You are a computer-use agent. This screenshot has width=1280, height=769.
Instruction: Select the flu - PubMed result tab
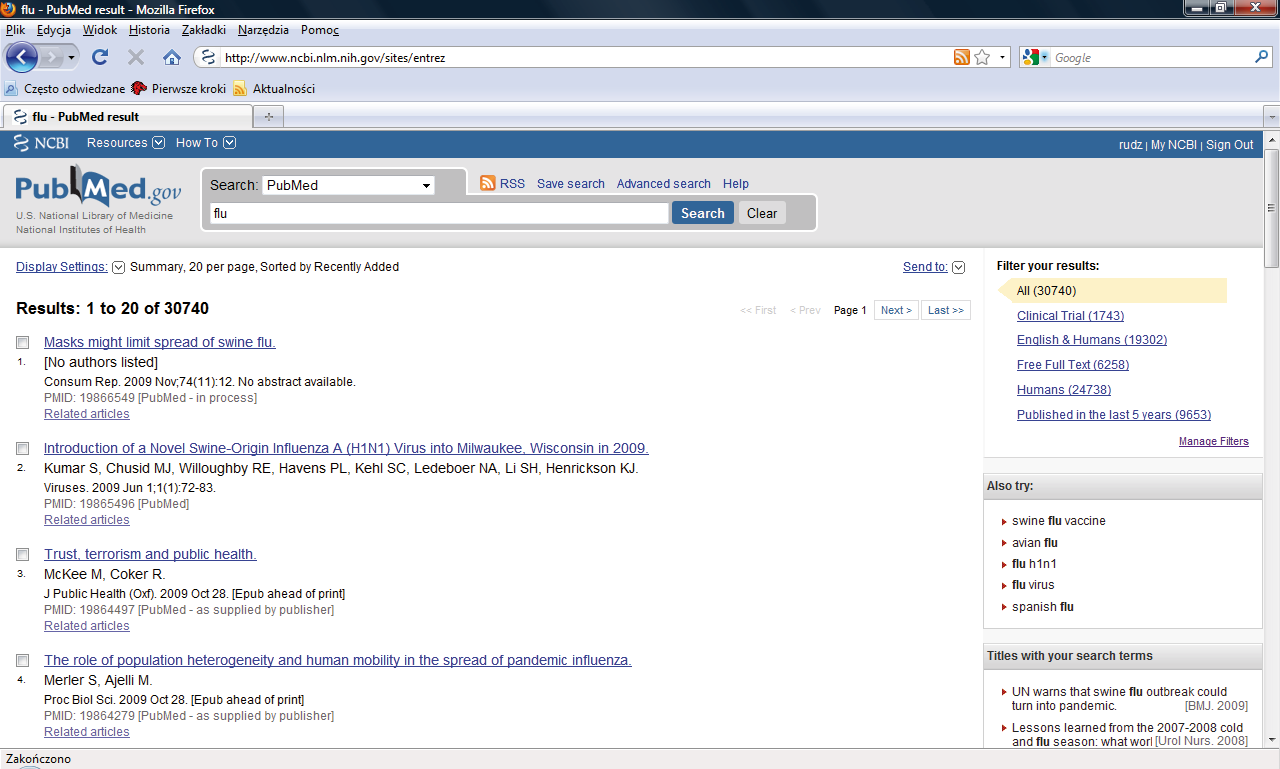[127, 117]
